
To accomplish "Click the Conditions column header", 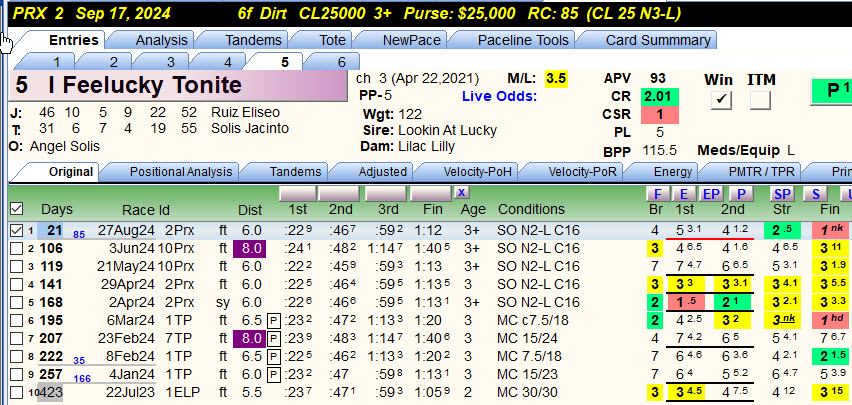I will pos(531,209).
